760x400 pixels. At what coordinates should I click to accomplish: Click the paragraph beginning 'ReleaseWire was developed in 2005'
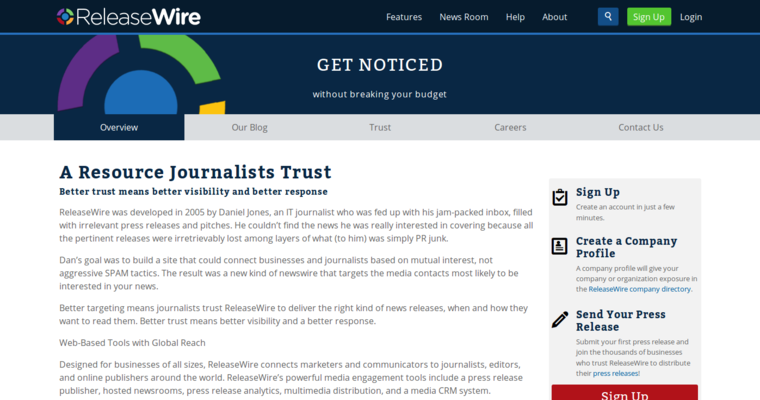[296, 225]
